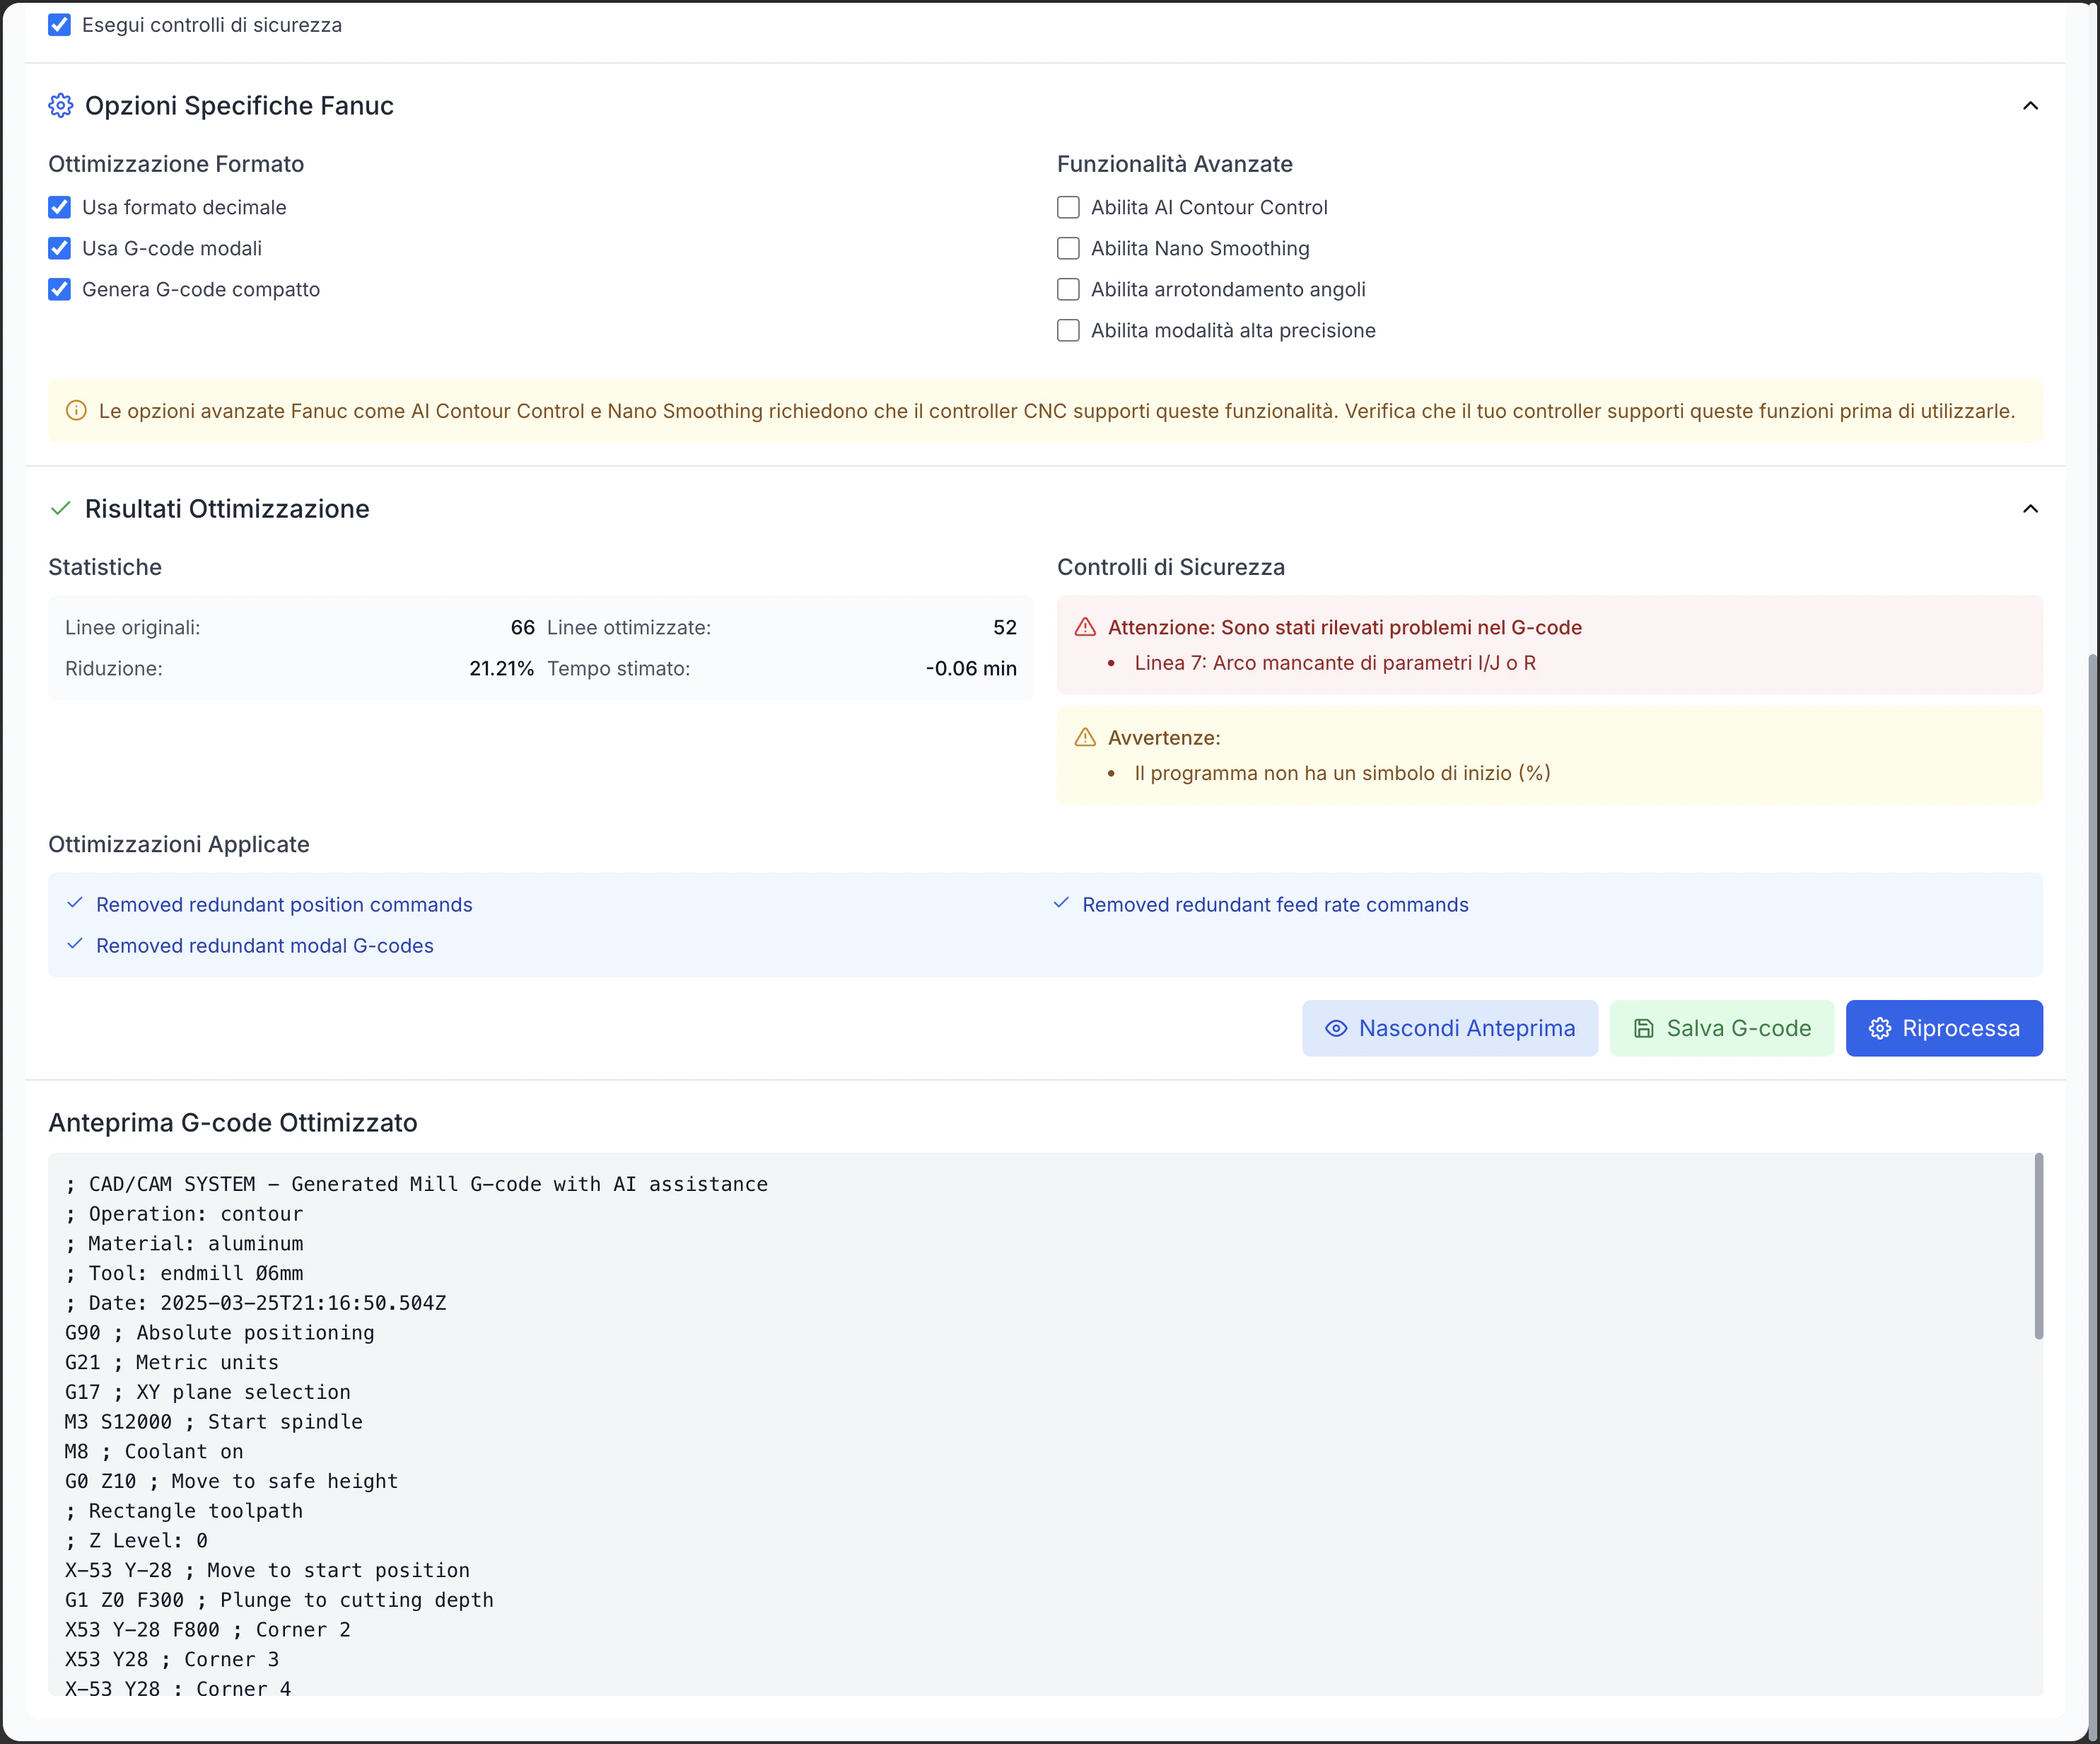This screenshot has width=2100, height=1744.
Task: Click the G1 Z0 F300 plunge line
Action: (279, 1601)
